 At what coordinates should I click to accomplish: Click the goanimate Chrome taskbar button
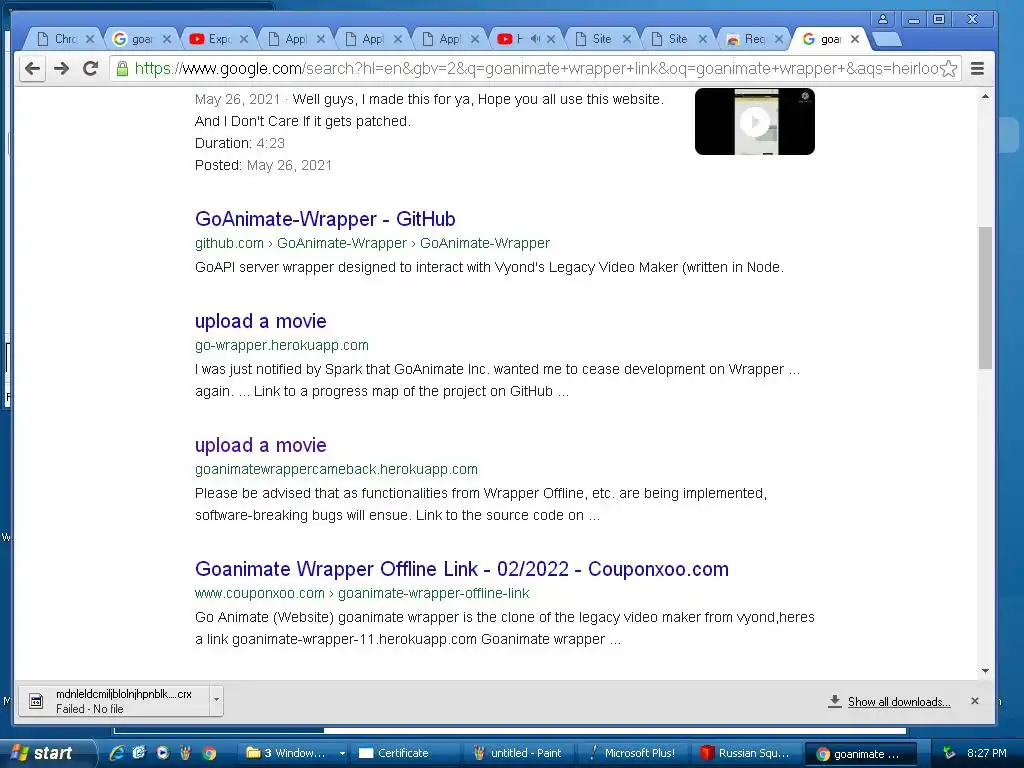click(x=860, y=754)
